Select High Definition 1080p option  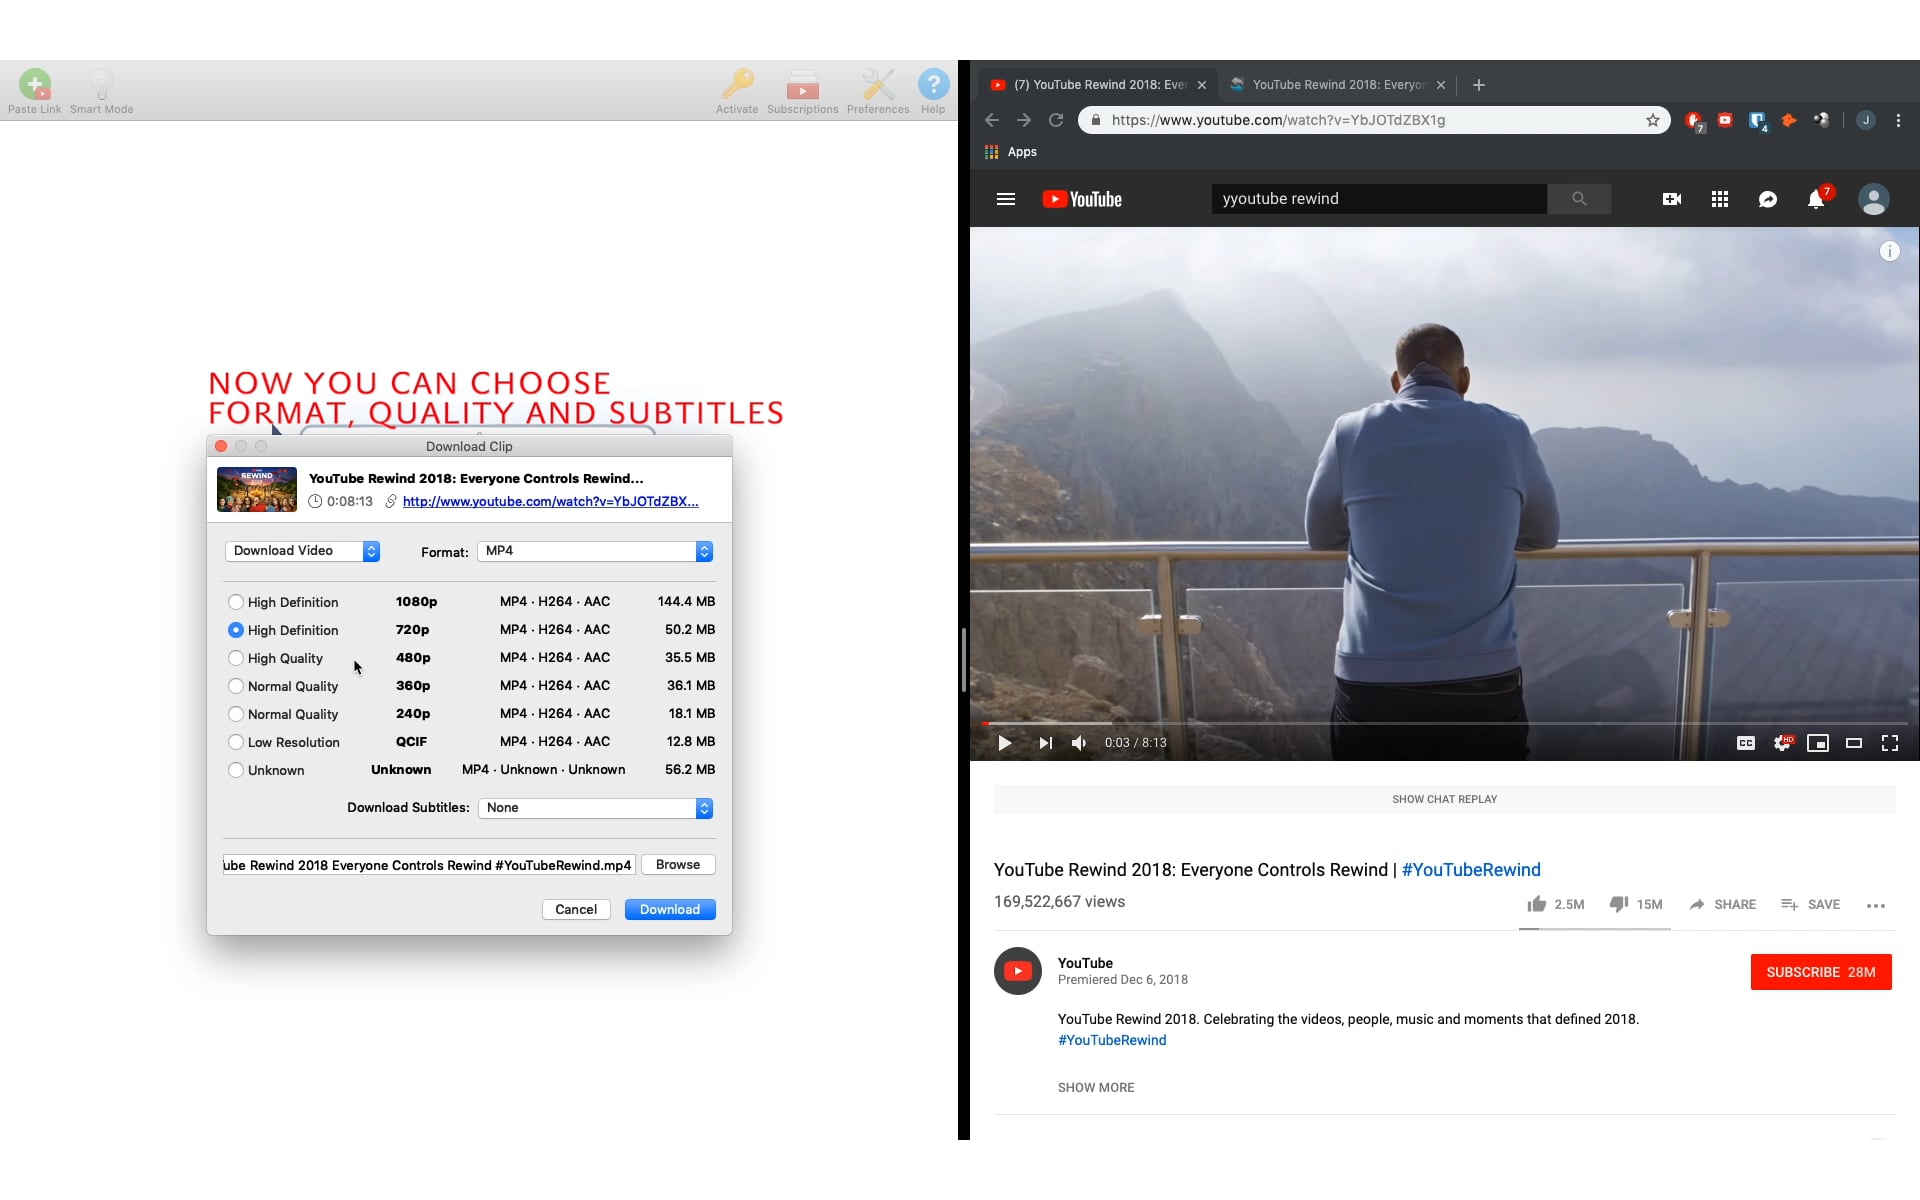click(x=235, y=601)
